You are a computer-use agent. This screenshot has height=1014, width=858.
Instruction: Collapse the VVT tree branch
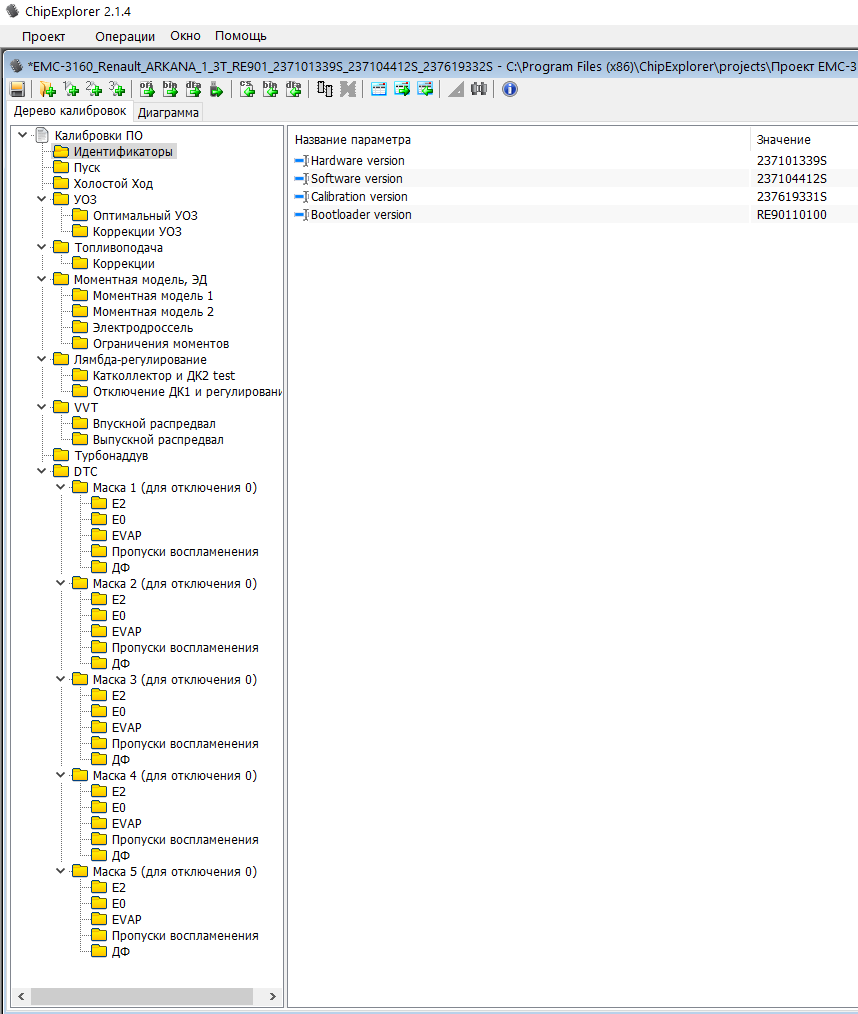click(42, 408)
